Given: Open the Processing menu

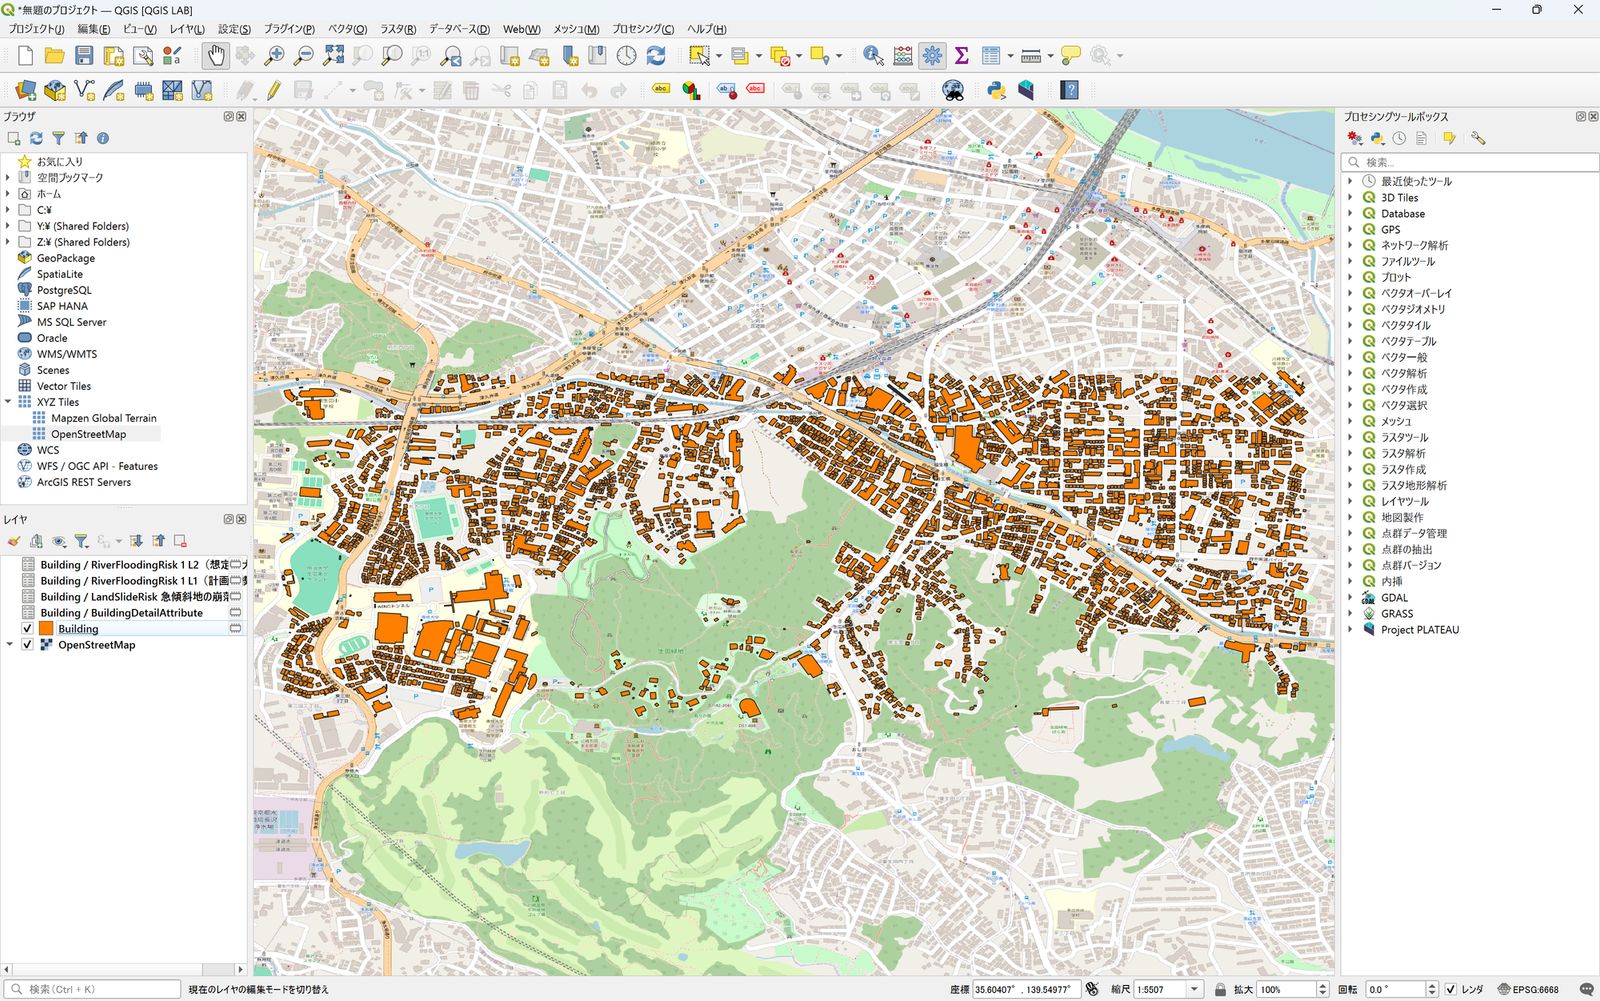Looking at the screenshot, I should point(642,29).
